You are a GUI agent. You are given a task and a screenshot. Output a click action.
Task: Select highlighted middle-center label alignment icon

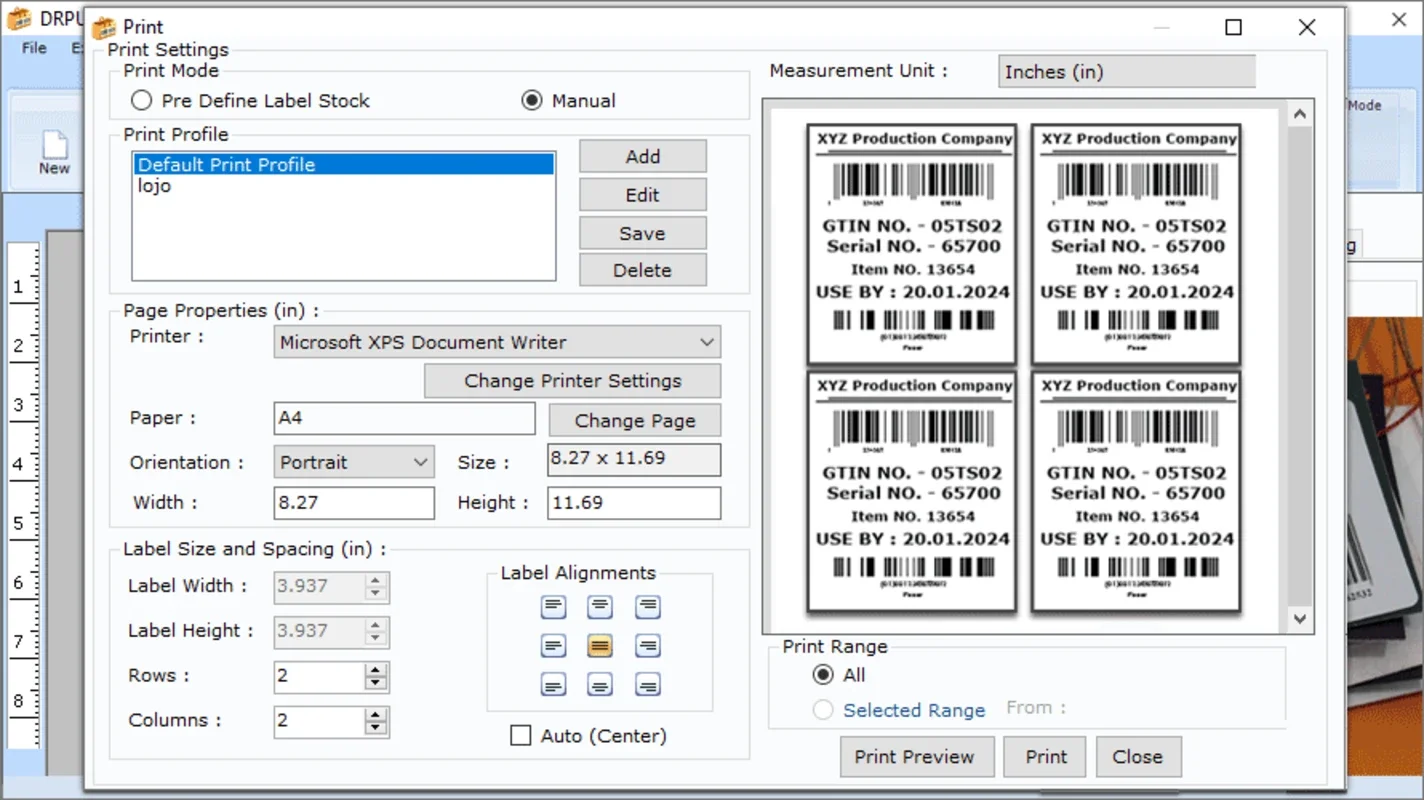pyautogui.click(x=600, y=646)
